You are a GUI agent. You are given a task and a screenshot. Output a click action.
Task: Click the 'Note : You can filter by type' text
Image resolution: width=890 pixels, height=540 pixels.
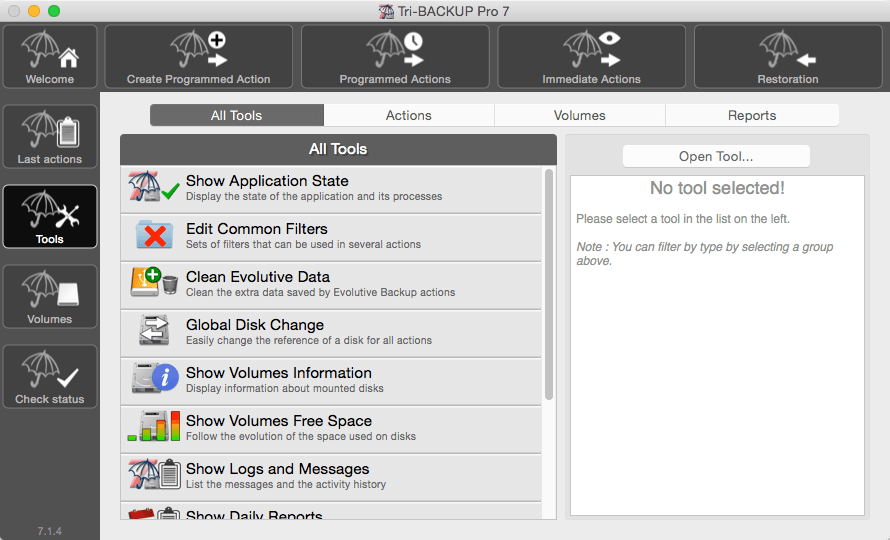704,254
